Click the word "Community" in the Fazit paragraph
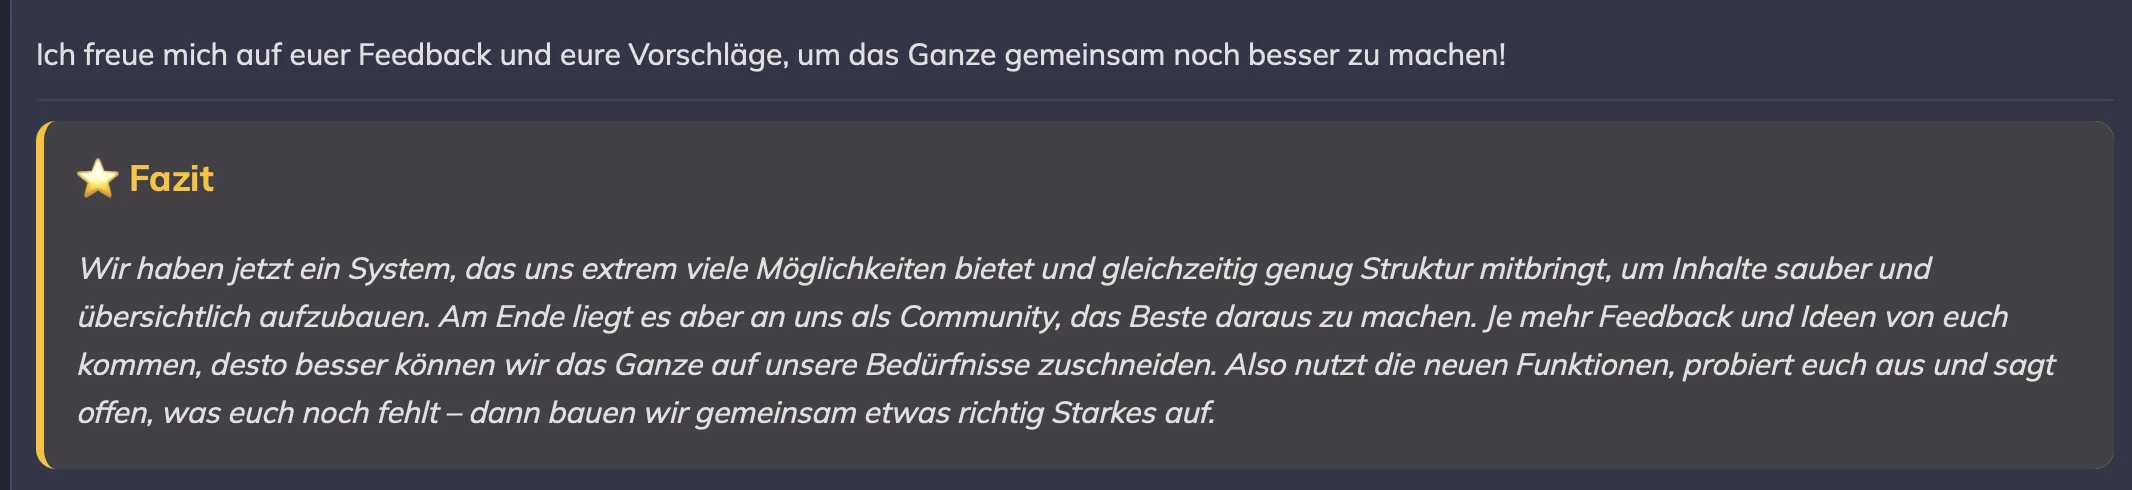Image resolution: width=2132 pixels, height=490 pixels. [x=979, y=317]
